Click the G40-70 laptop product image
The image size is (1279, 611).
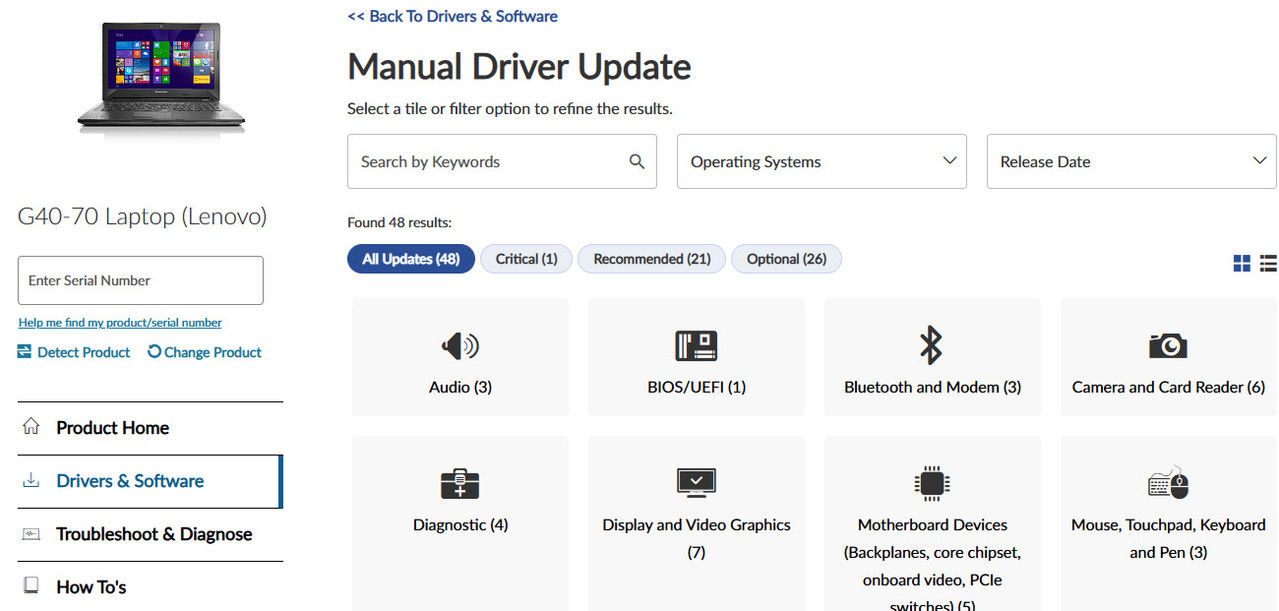(160, 78)
